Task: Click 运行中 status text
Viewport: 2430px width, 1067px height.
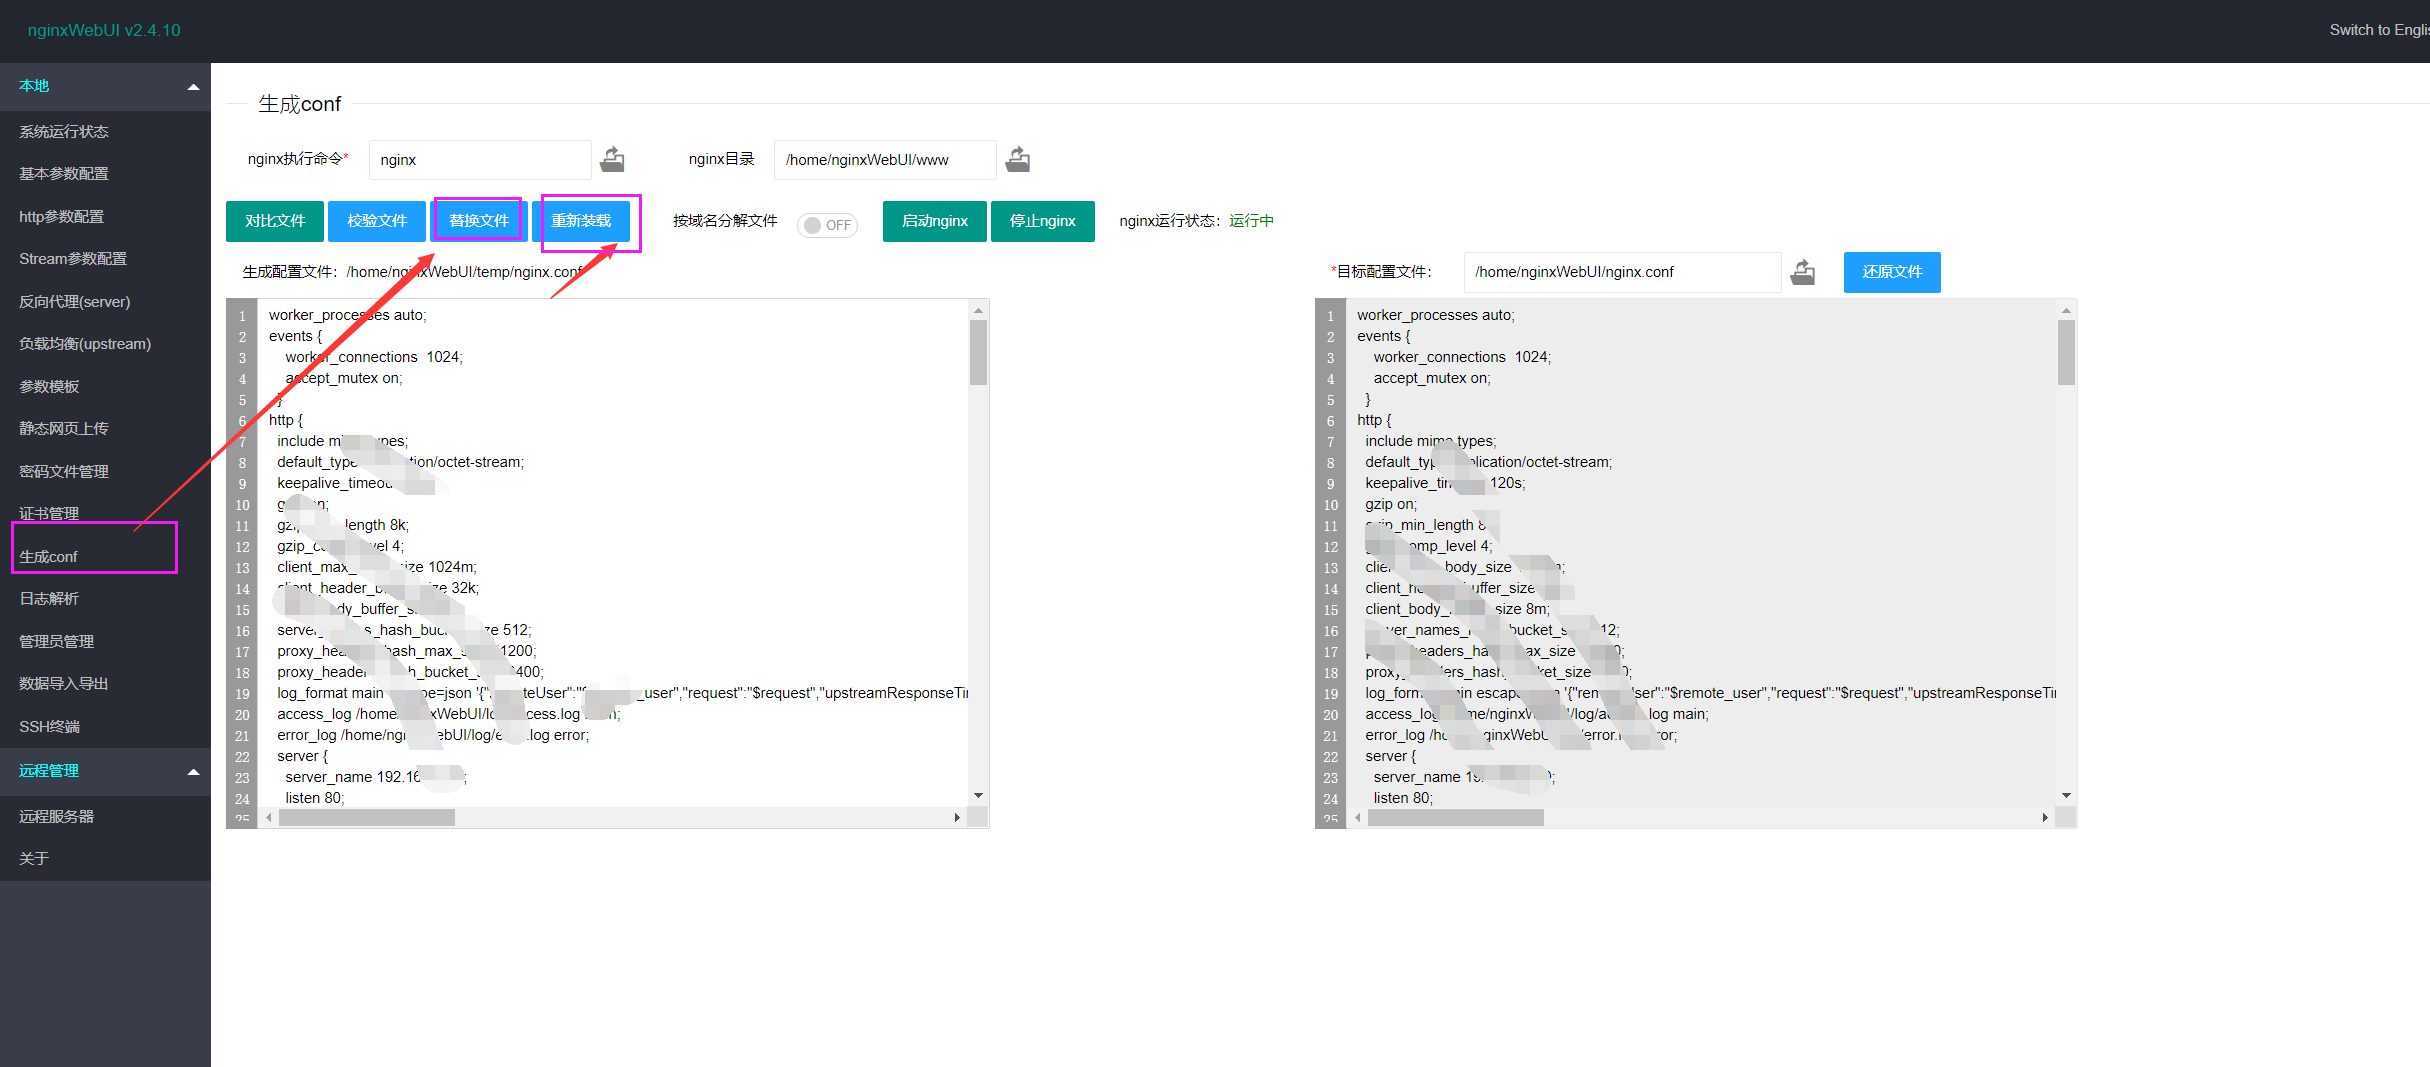Action: pos(1251,221)
